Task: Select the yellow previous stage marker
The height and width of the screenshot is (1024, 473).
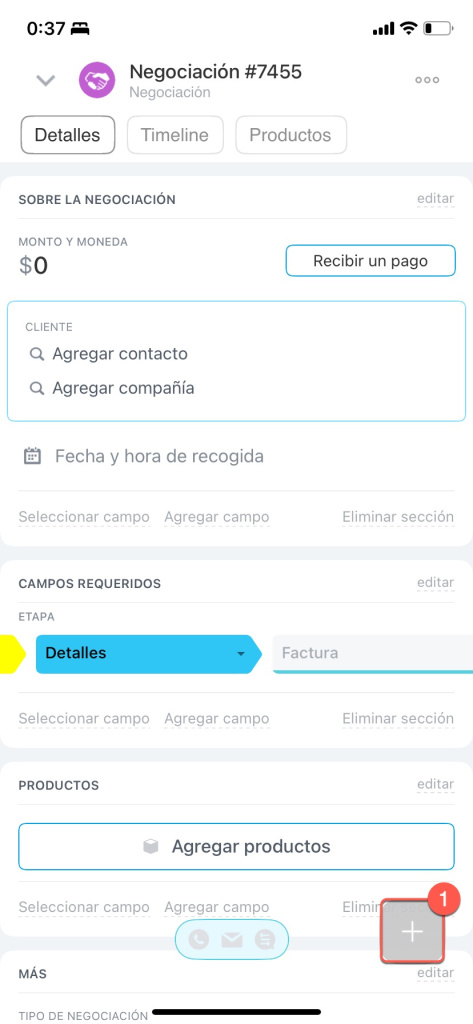Action: click(x=12, y=654)
